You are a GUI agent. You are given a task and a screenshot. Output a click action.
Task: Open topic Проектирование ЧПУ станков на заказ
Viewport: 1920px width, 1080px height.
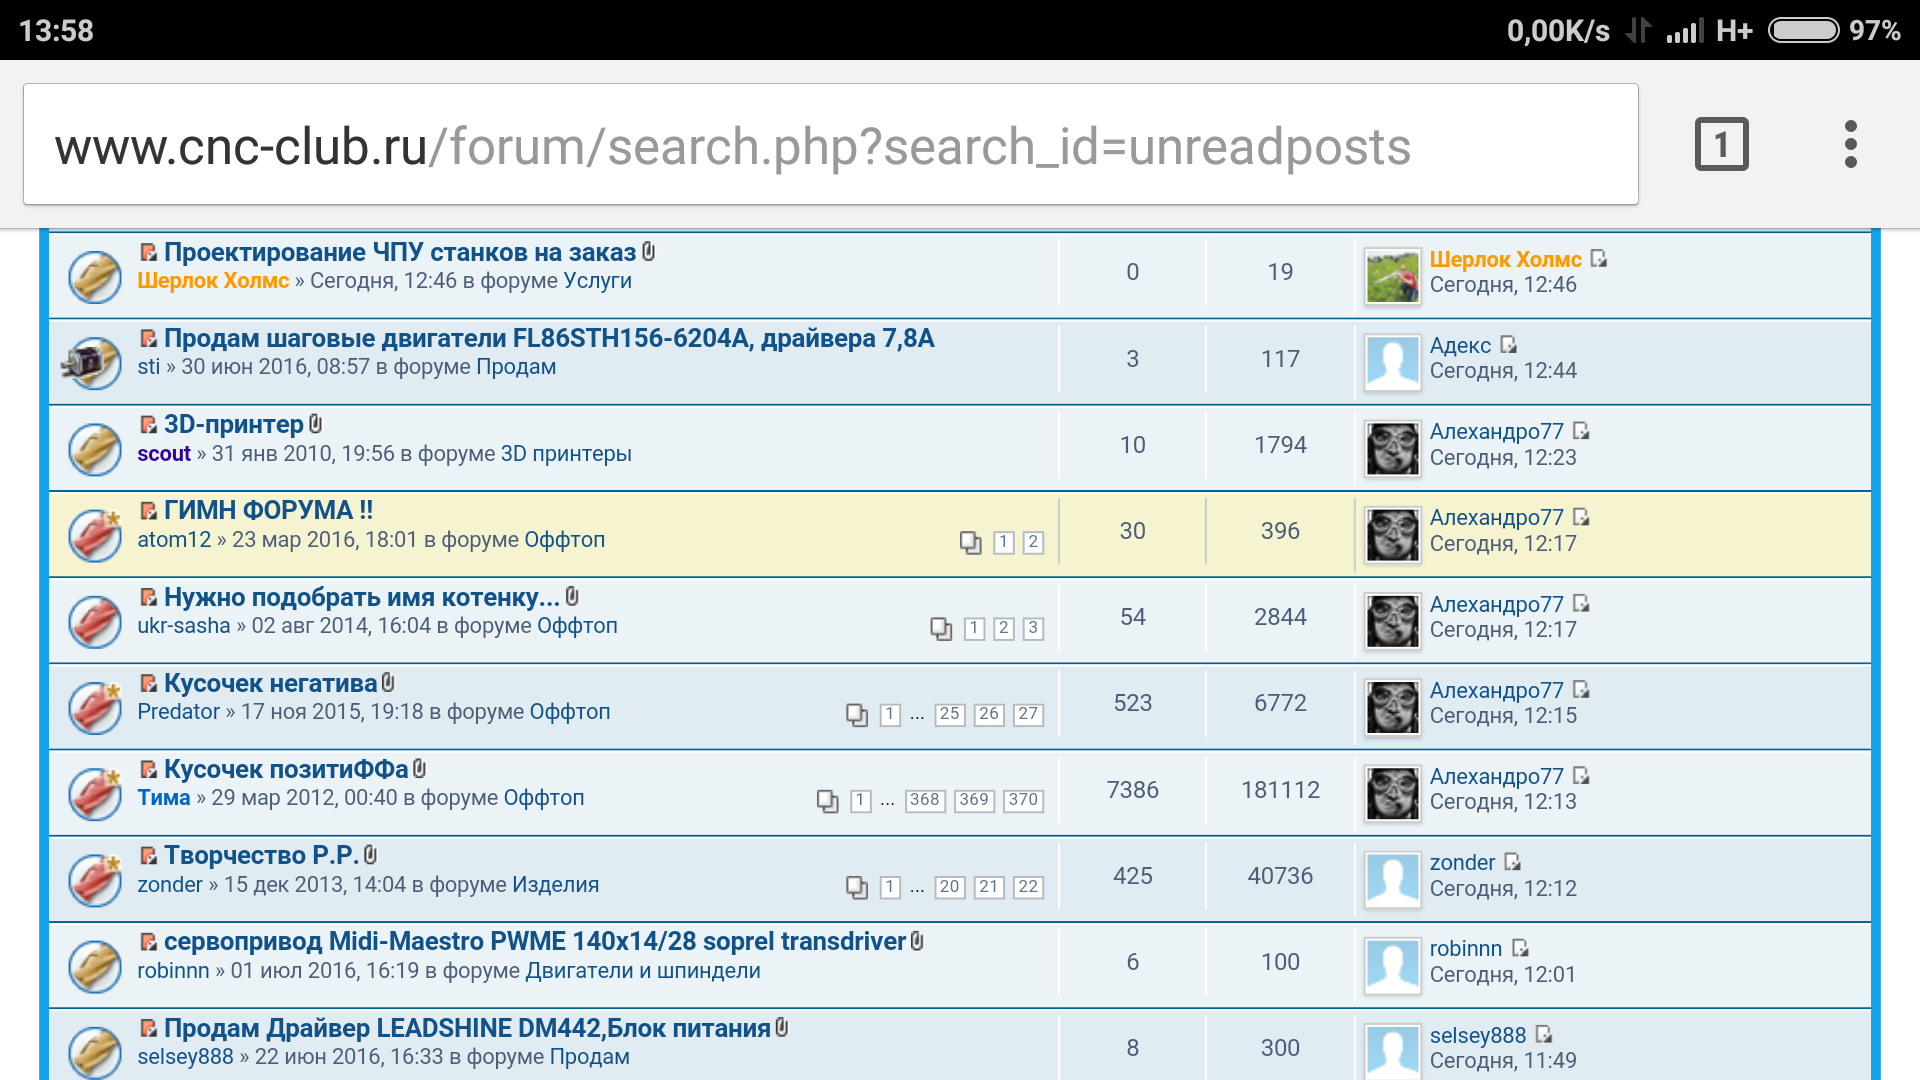click(399, 252)
